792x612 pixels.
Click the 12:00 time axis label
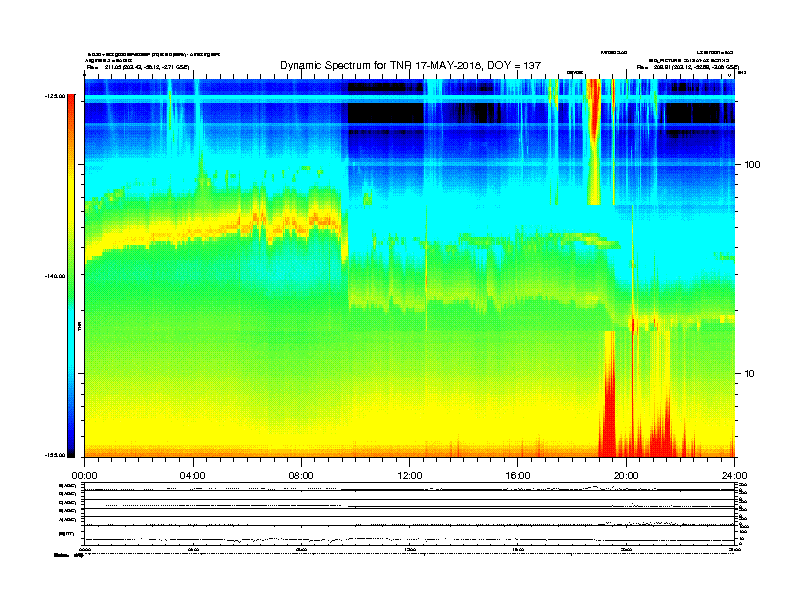point(410,476)
